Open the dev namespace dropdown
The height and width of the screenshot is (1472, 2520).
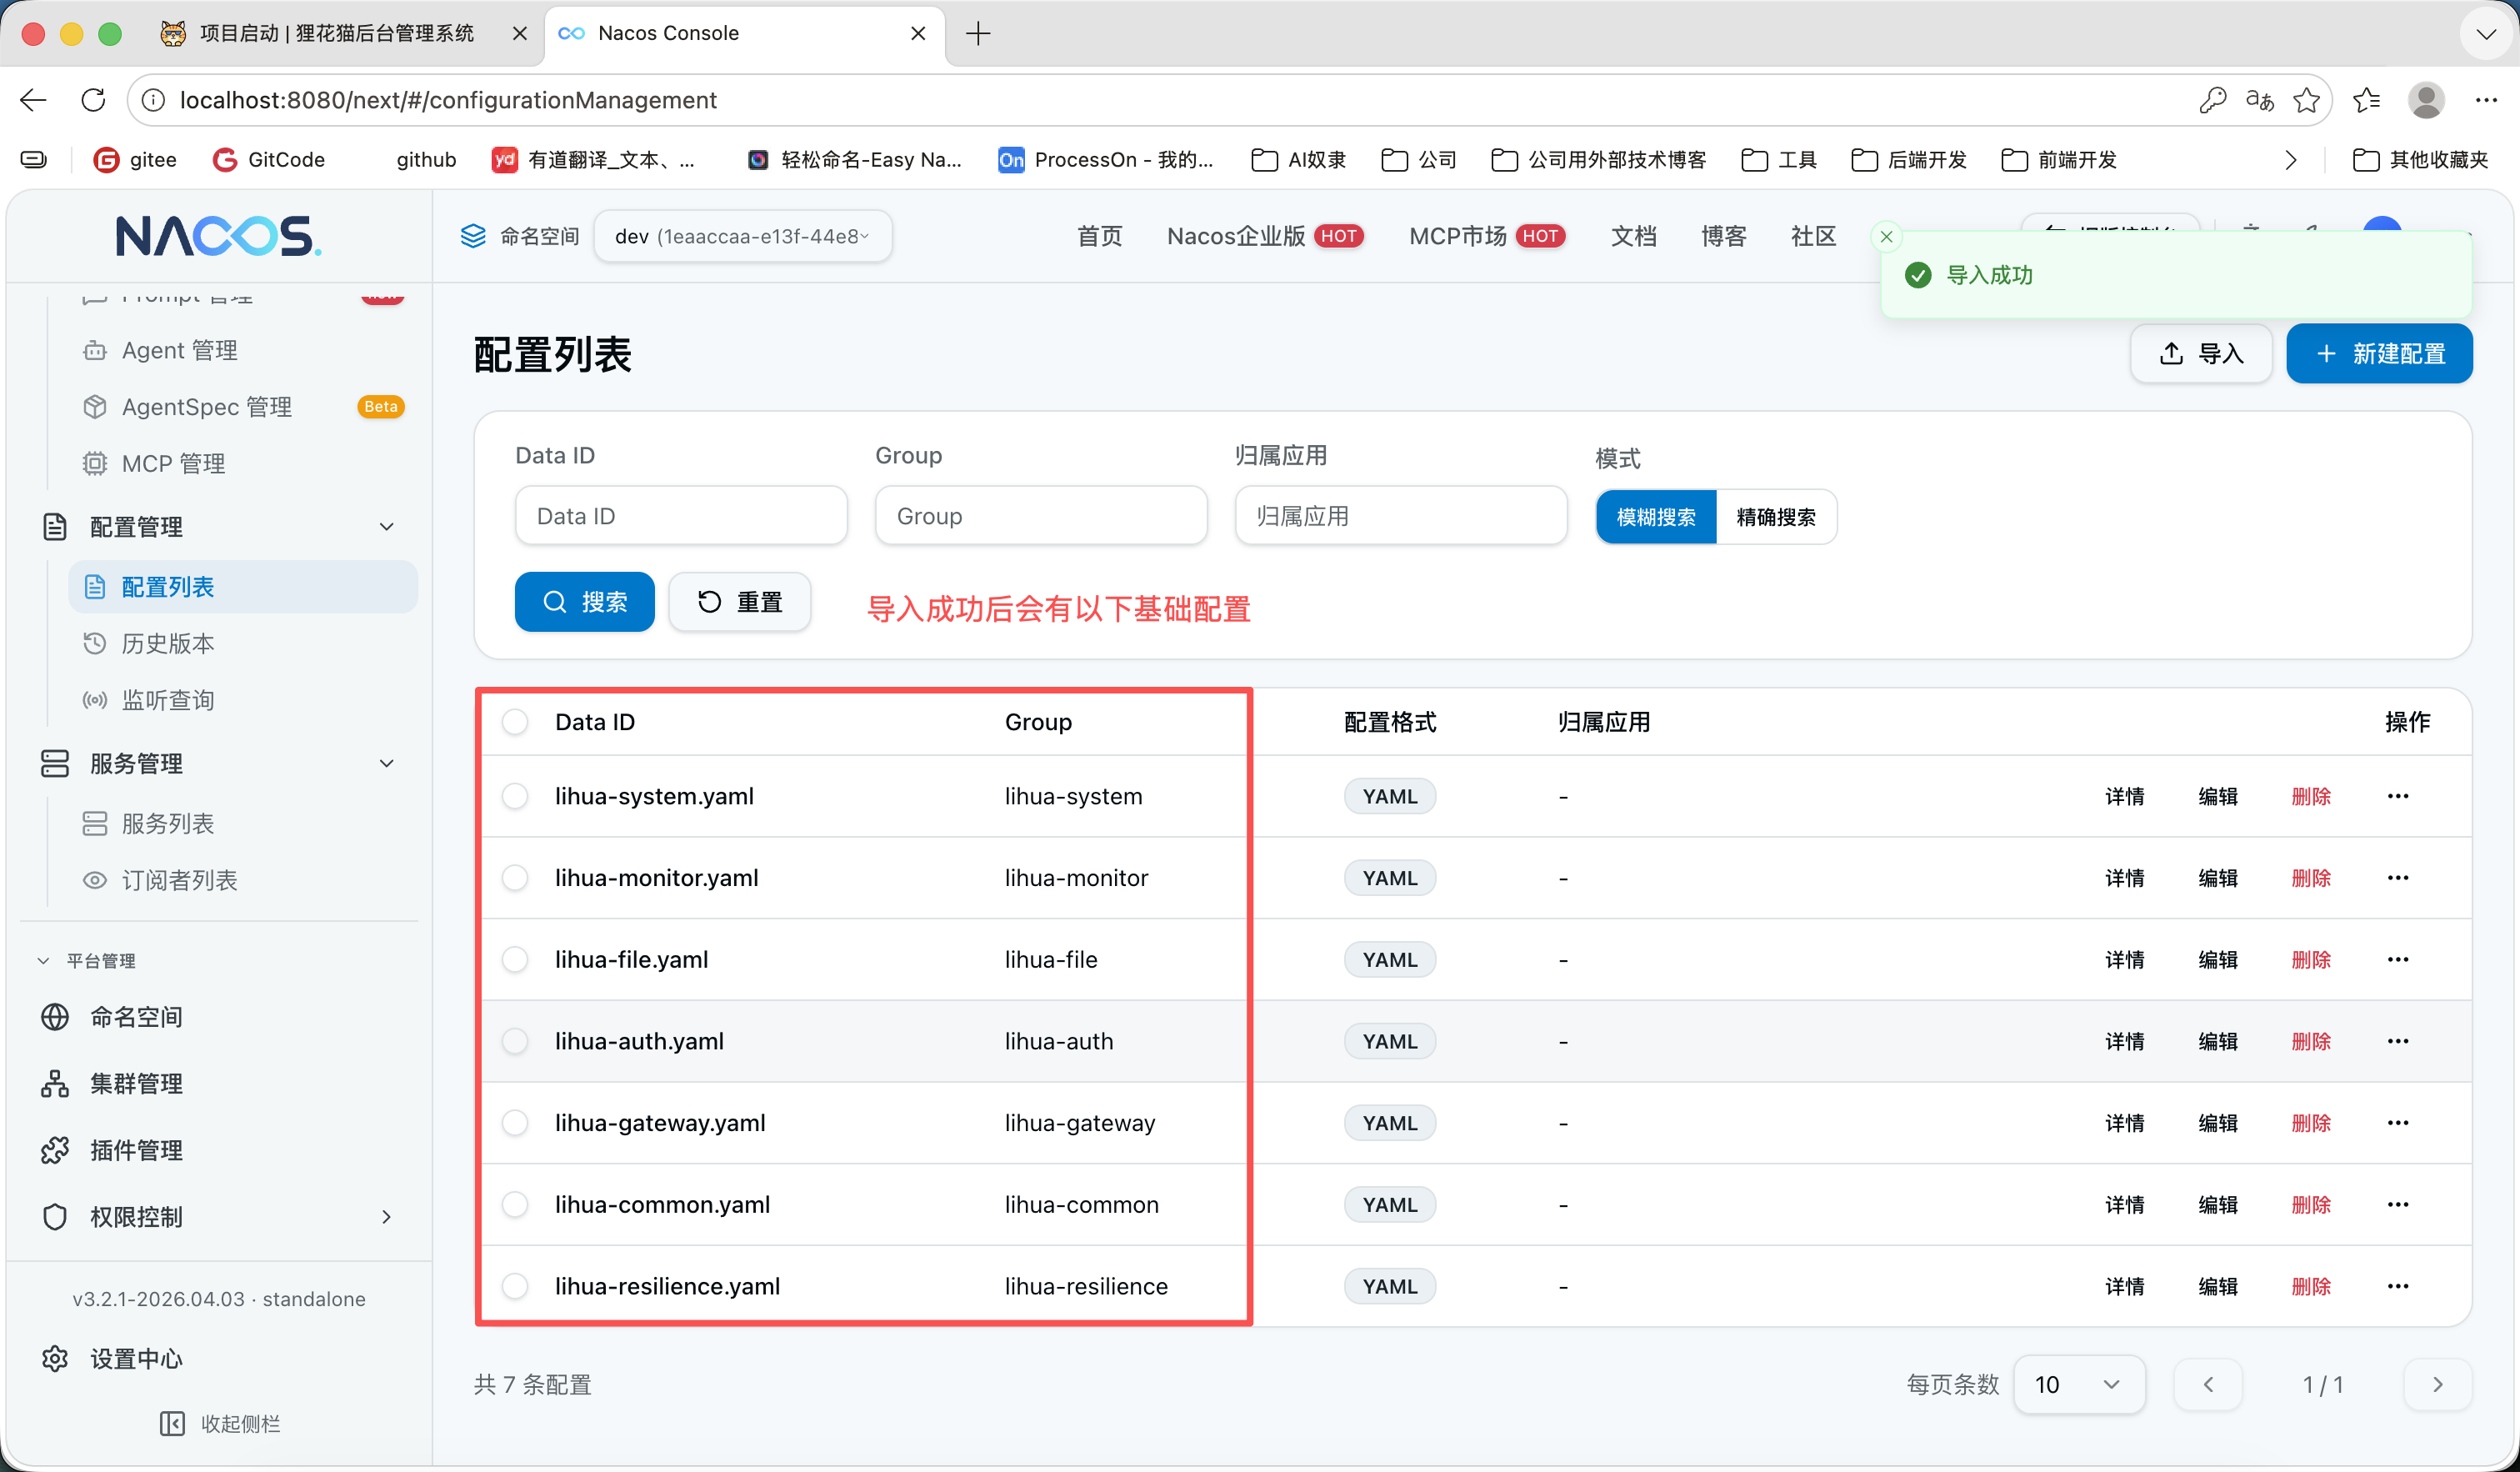742,236
